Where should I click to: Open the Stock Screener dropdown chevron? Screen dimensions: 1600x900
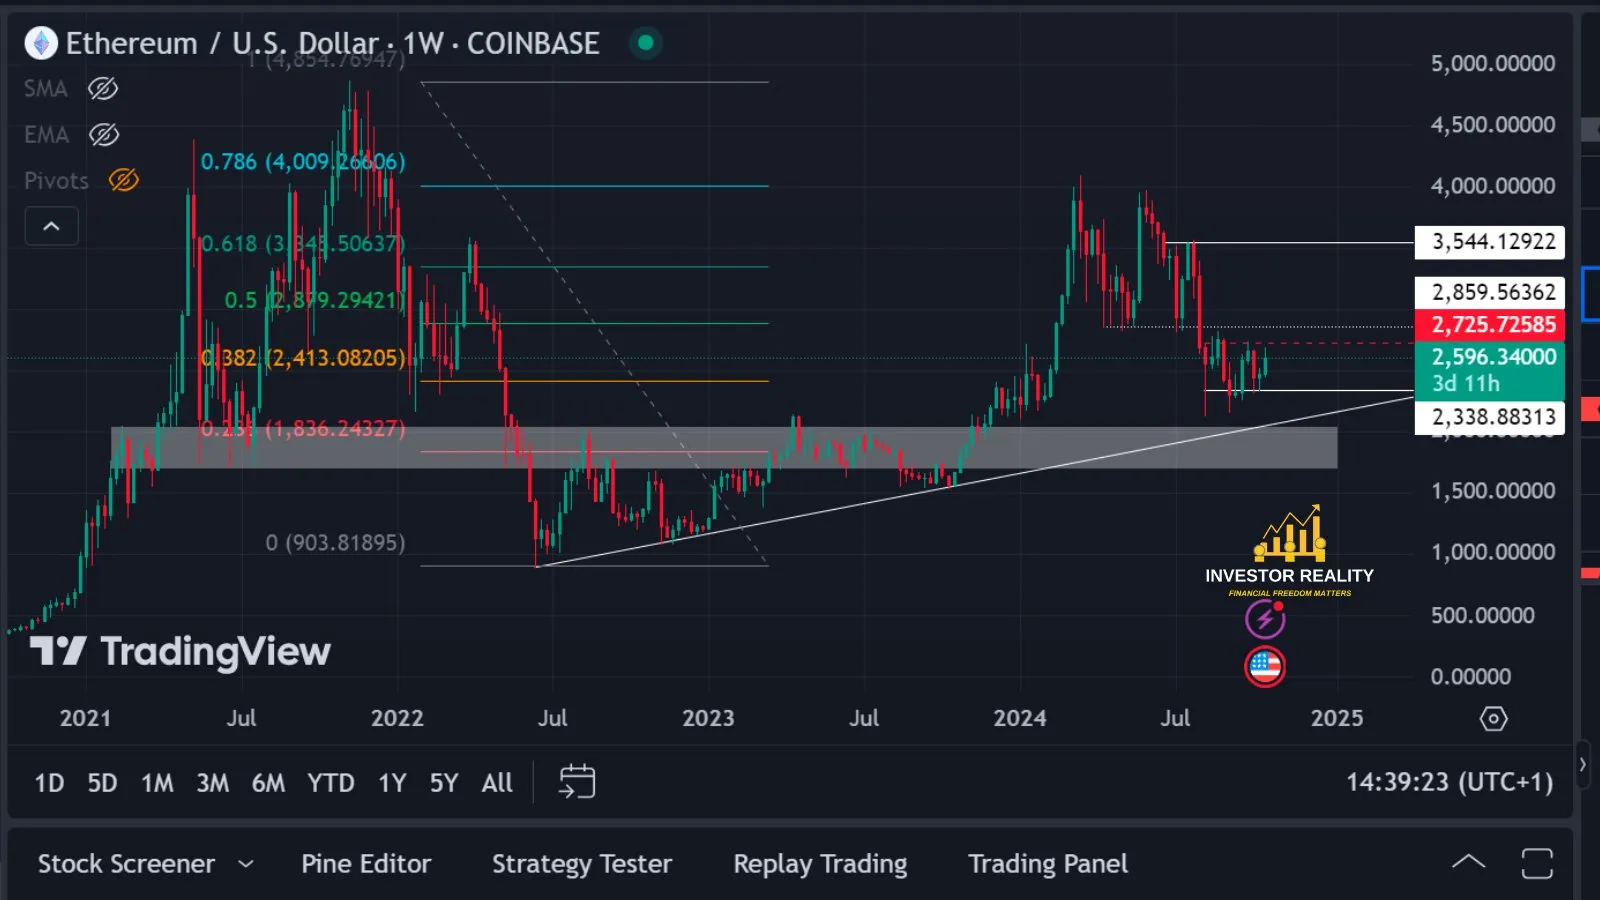pos(248,863)
